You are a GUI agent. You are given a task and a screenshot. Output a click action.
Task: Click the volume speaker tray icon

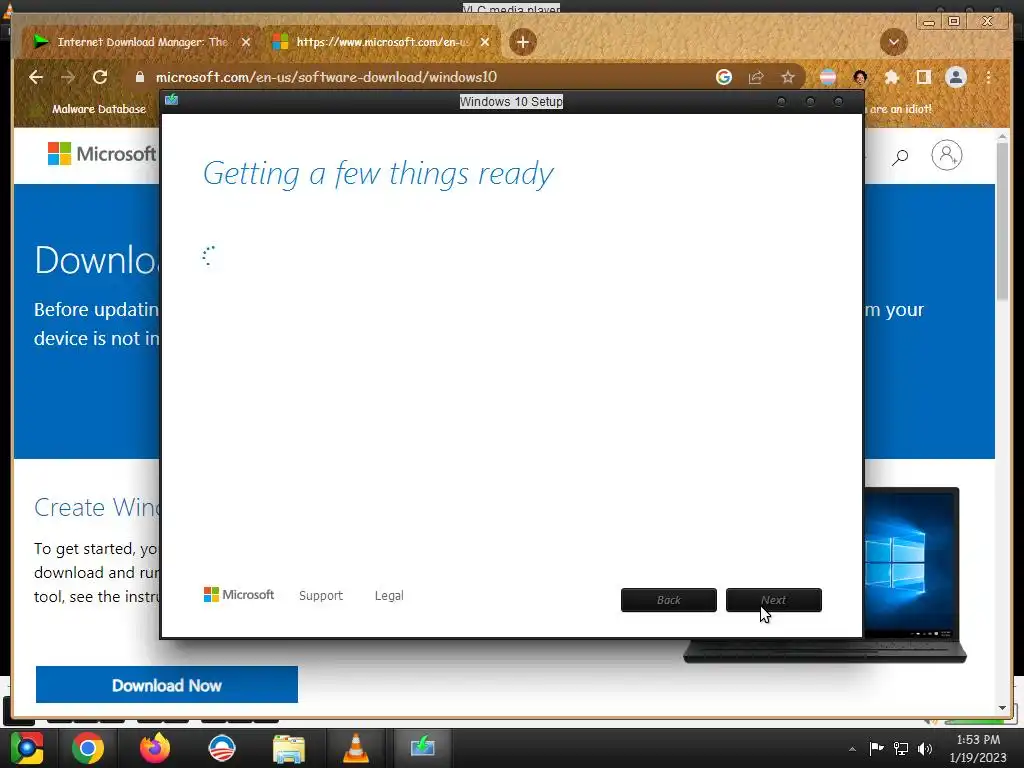(925, 748)
